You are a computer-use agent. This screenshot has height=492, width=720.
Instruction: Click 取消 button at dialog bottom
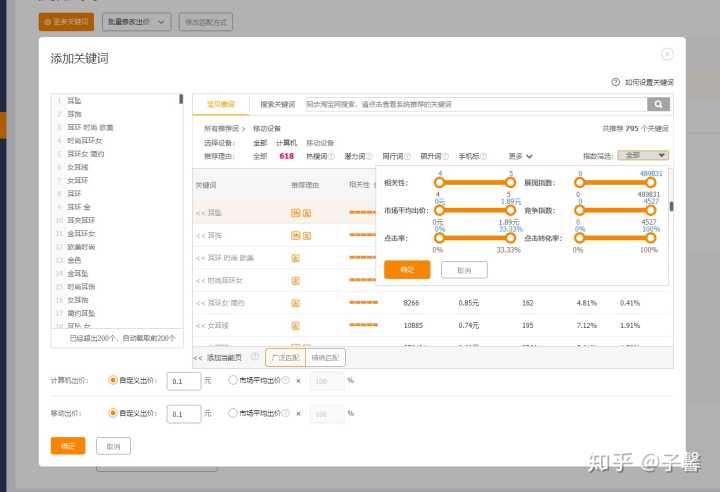[x=113, y=446]
